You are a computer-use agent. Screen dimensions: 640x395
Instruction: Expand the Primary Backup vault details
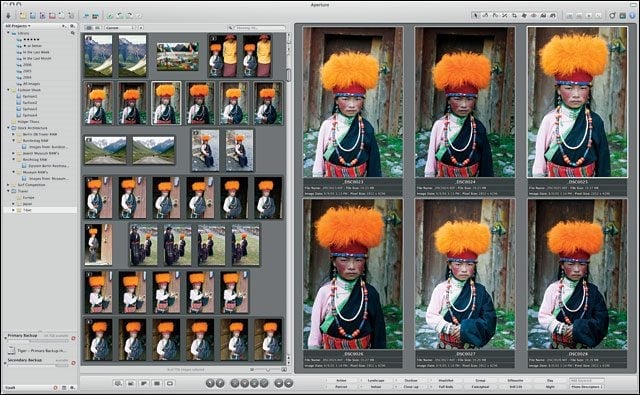(5, 337)
